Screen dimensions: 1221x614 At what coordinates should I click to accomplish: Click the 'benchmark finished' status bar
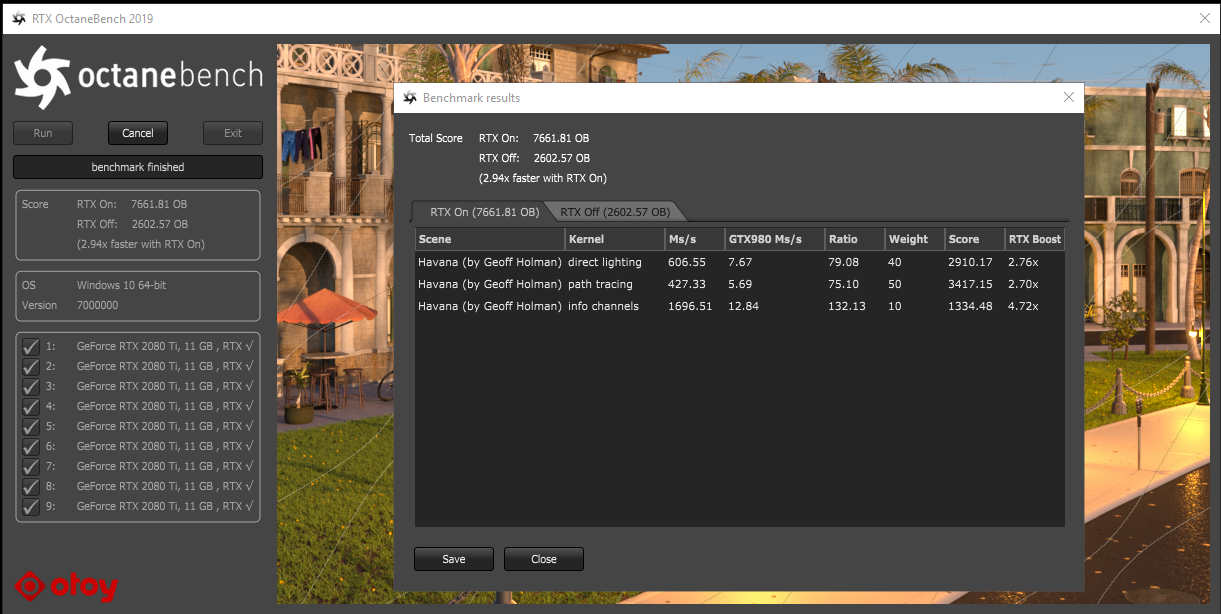coord(138,167)
